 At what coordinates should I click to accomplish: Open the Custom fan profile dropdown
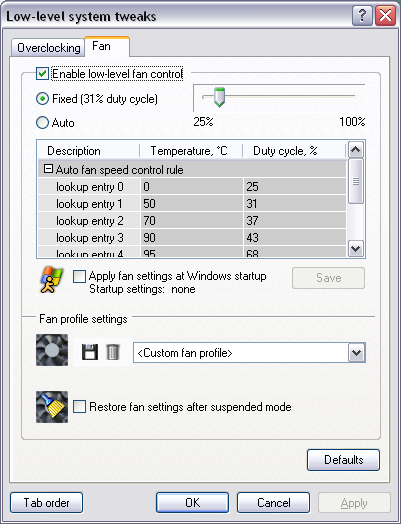tap(357, 353)
